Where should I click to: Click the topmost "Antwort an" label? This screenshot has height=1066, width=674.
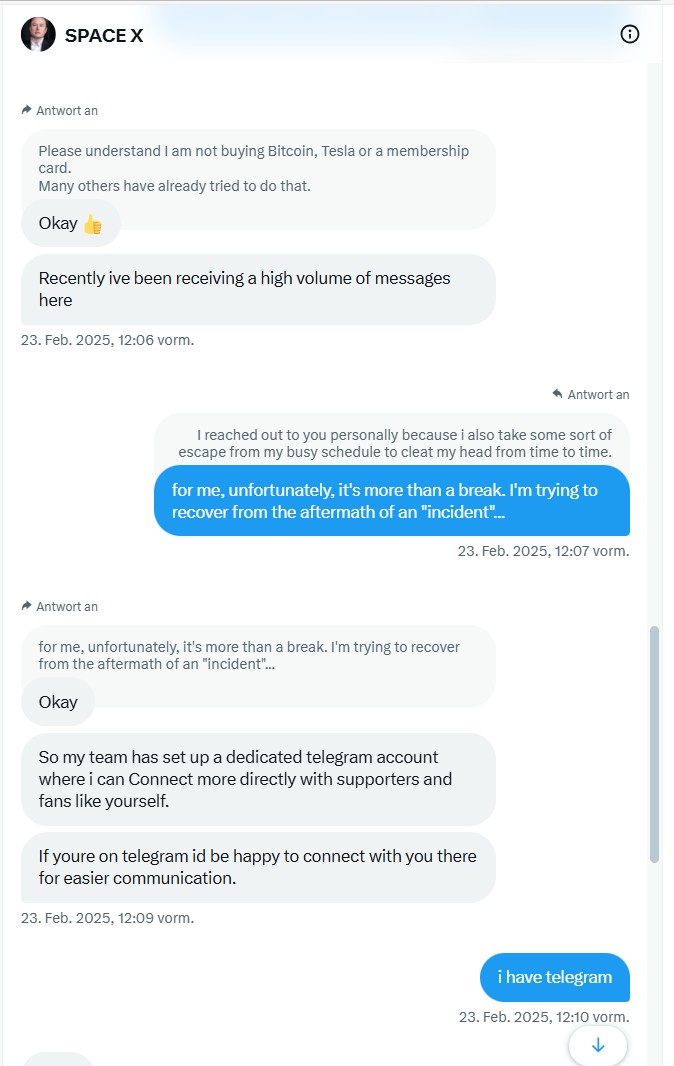68,110
